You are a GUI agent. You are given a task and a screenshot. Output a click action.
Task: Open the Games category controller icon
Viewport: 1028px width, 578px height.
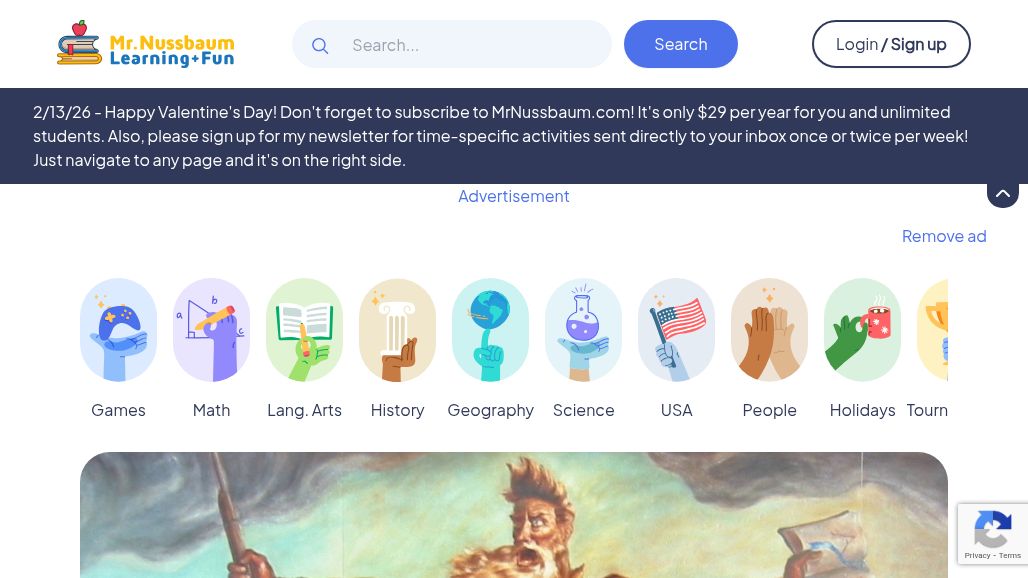point(118,330)
